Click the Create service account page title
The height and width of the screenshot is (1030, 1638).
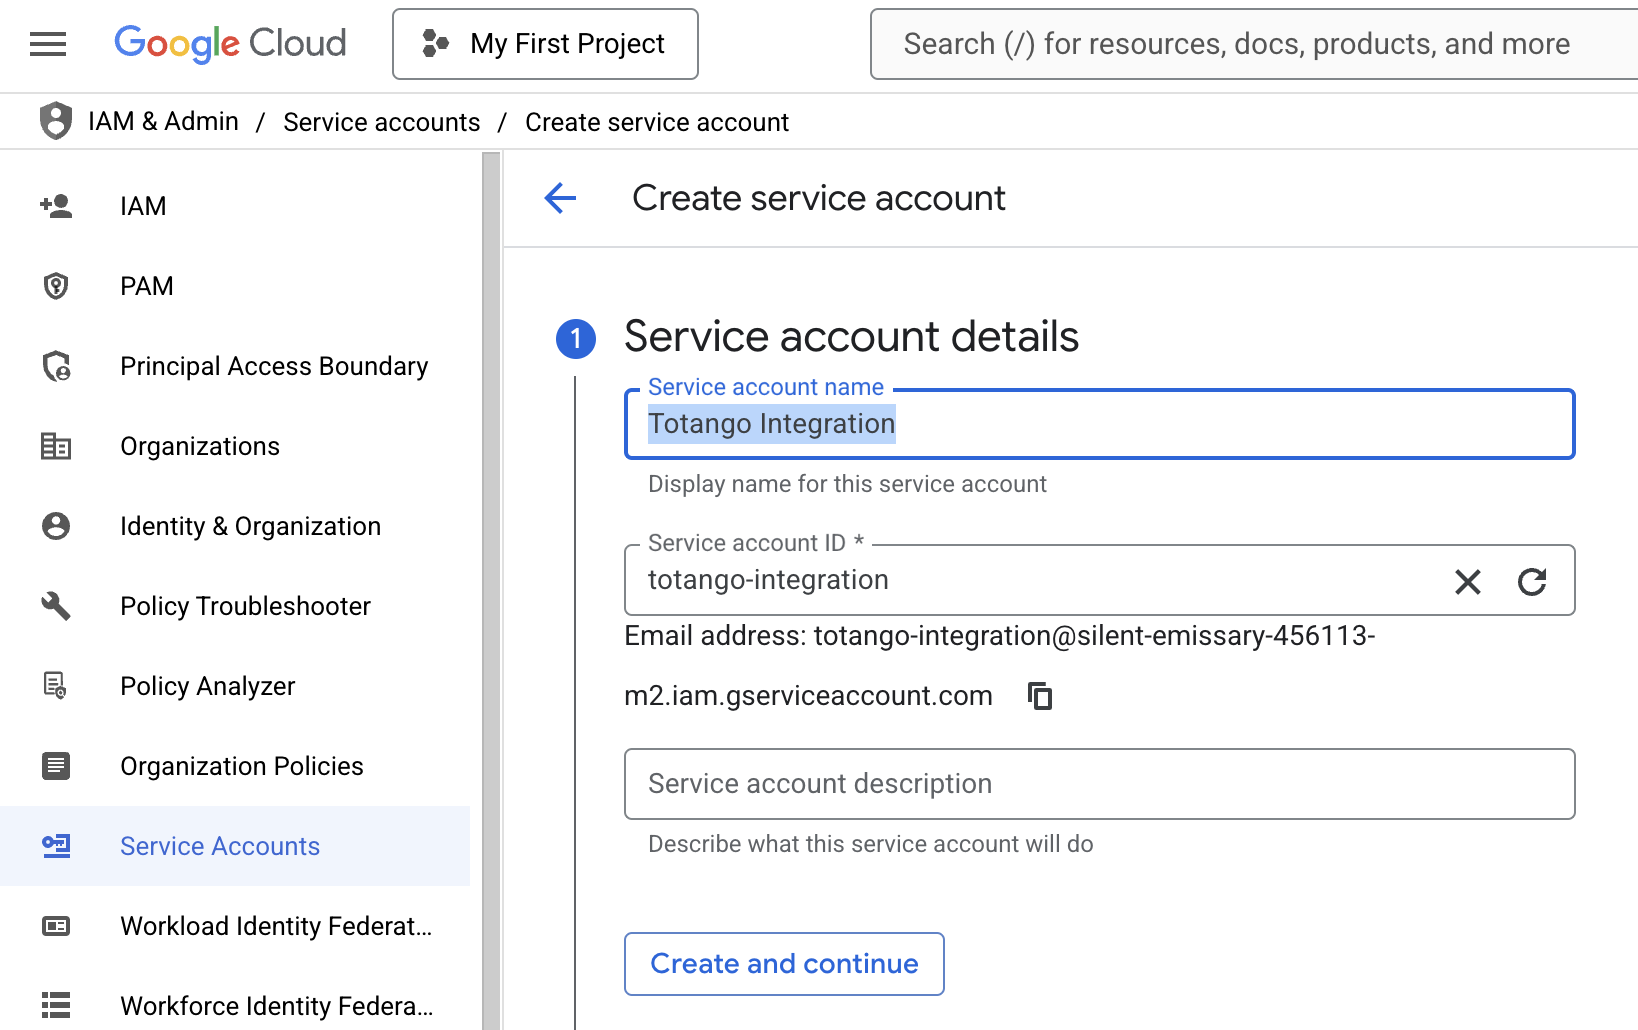tap(819, 198)
